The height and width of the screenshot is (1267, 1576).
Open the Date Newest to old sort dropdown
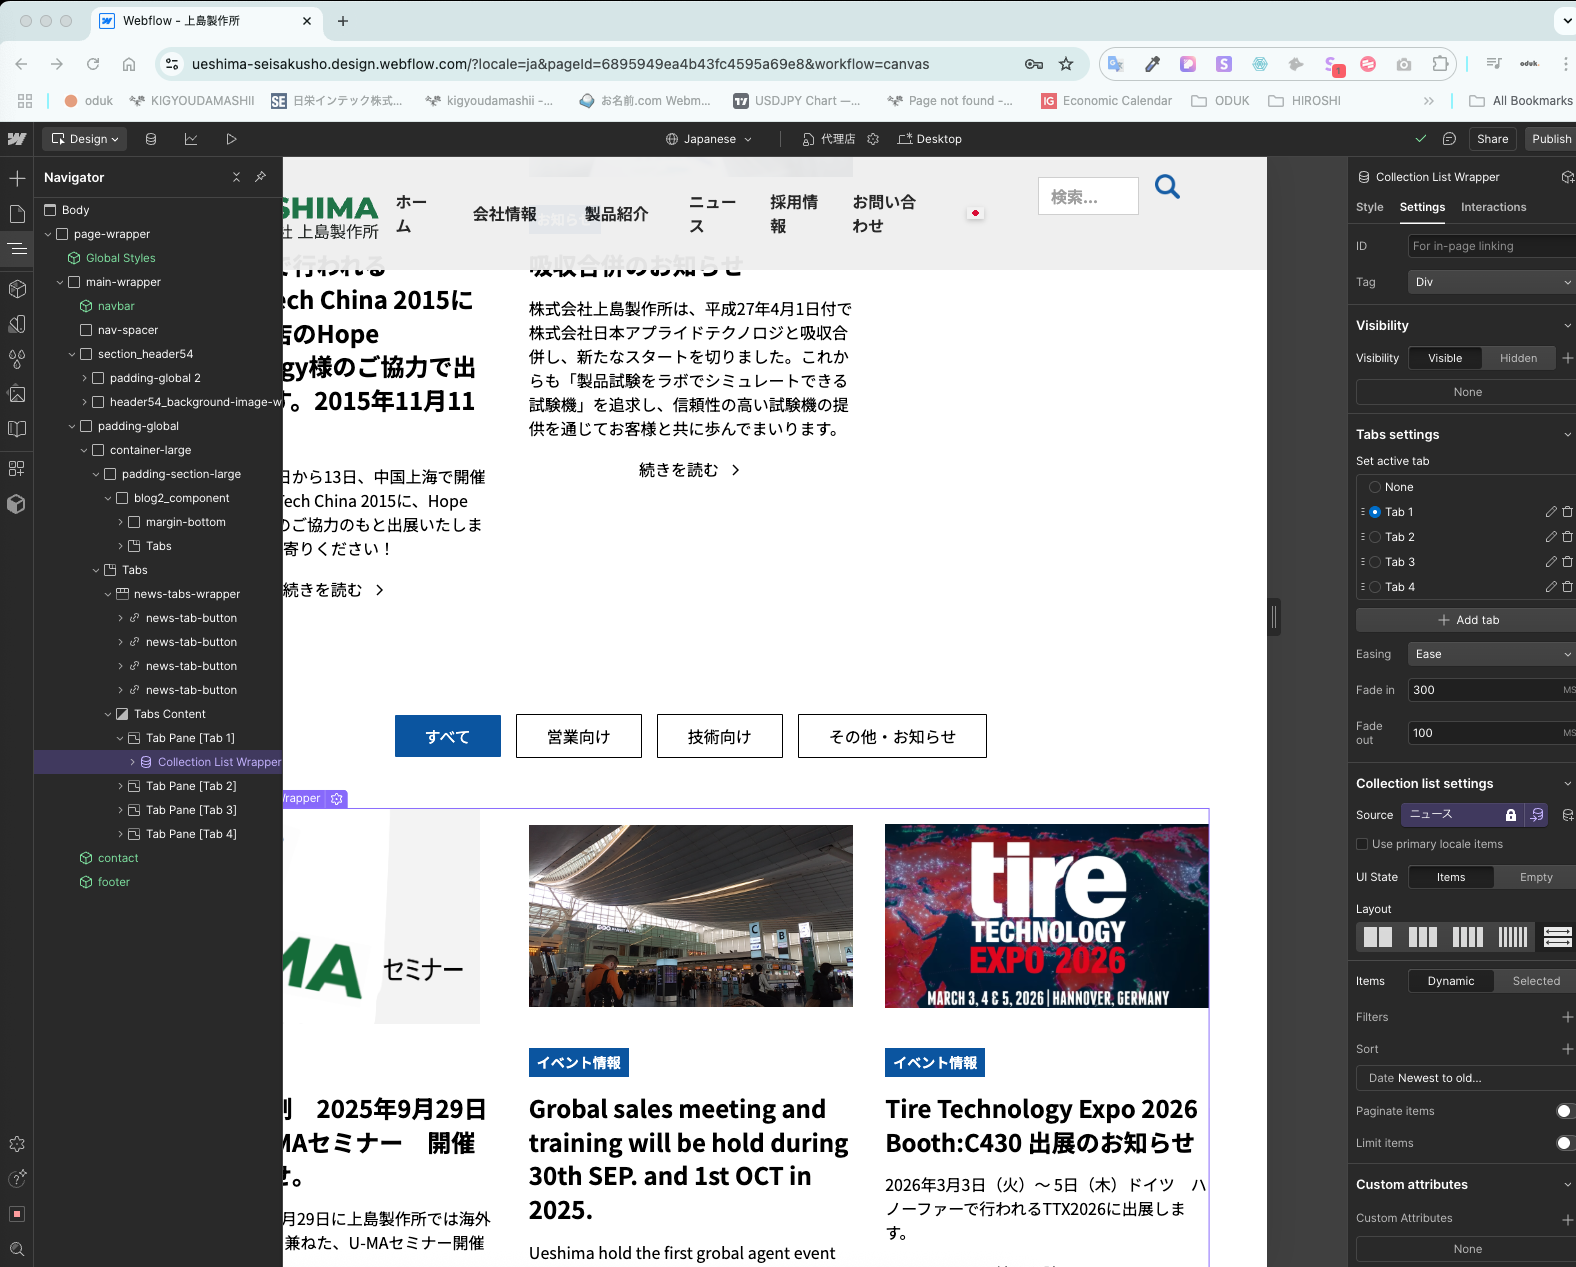pyautogui.click(x=1466, y=1078)
